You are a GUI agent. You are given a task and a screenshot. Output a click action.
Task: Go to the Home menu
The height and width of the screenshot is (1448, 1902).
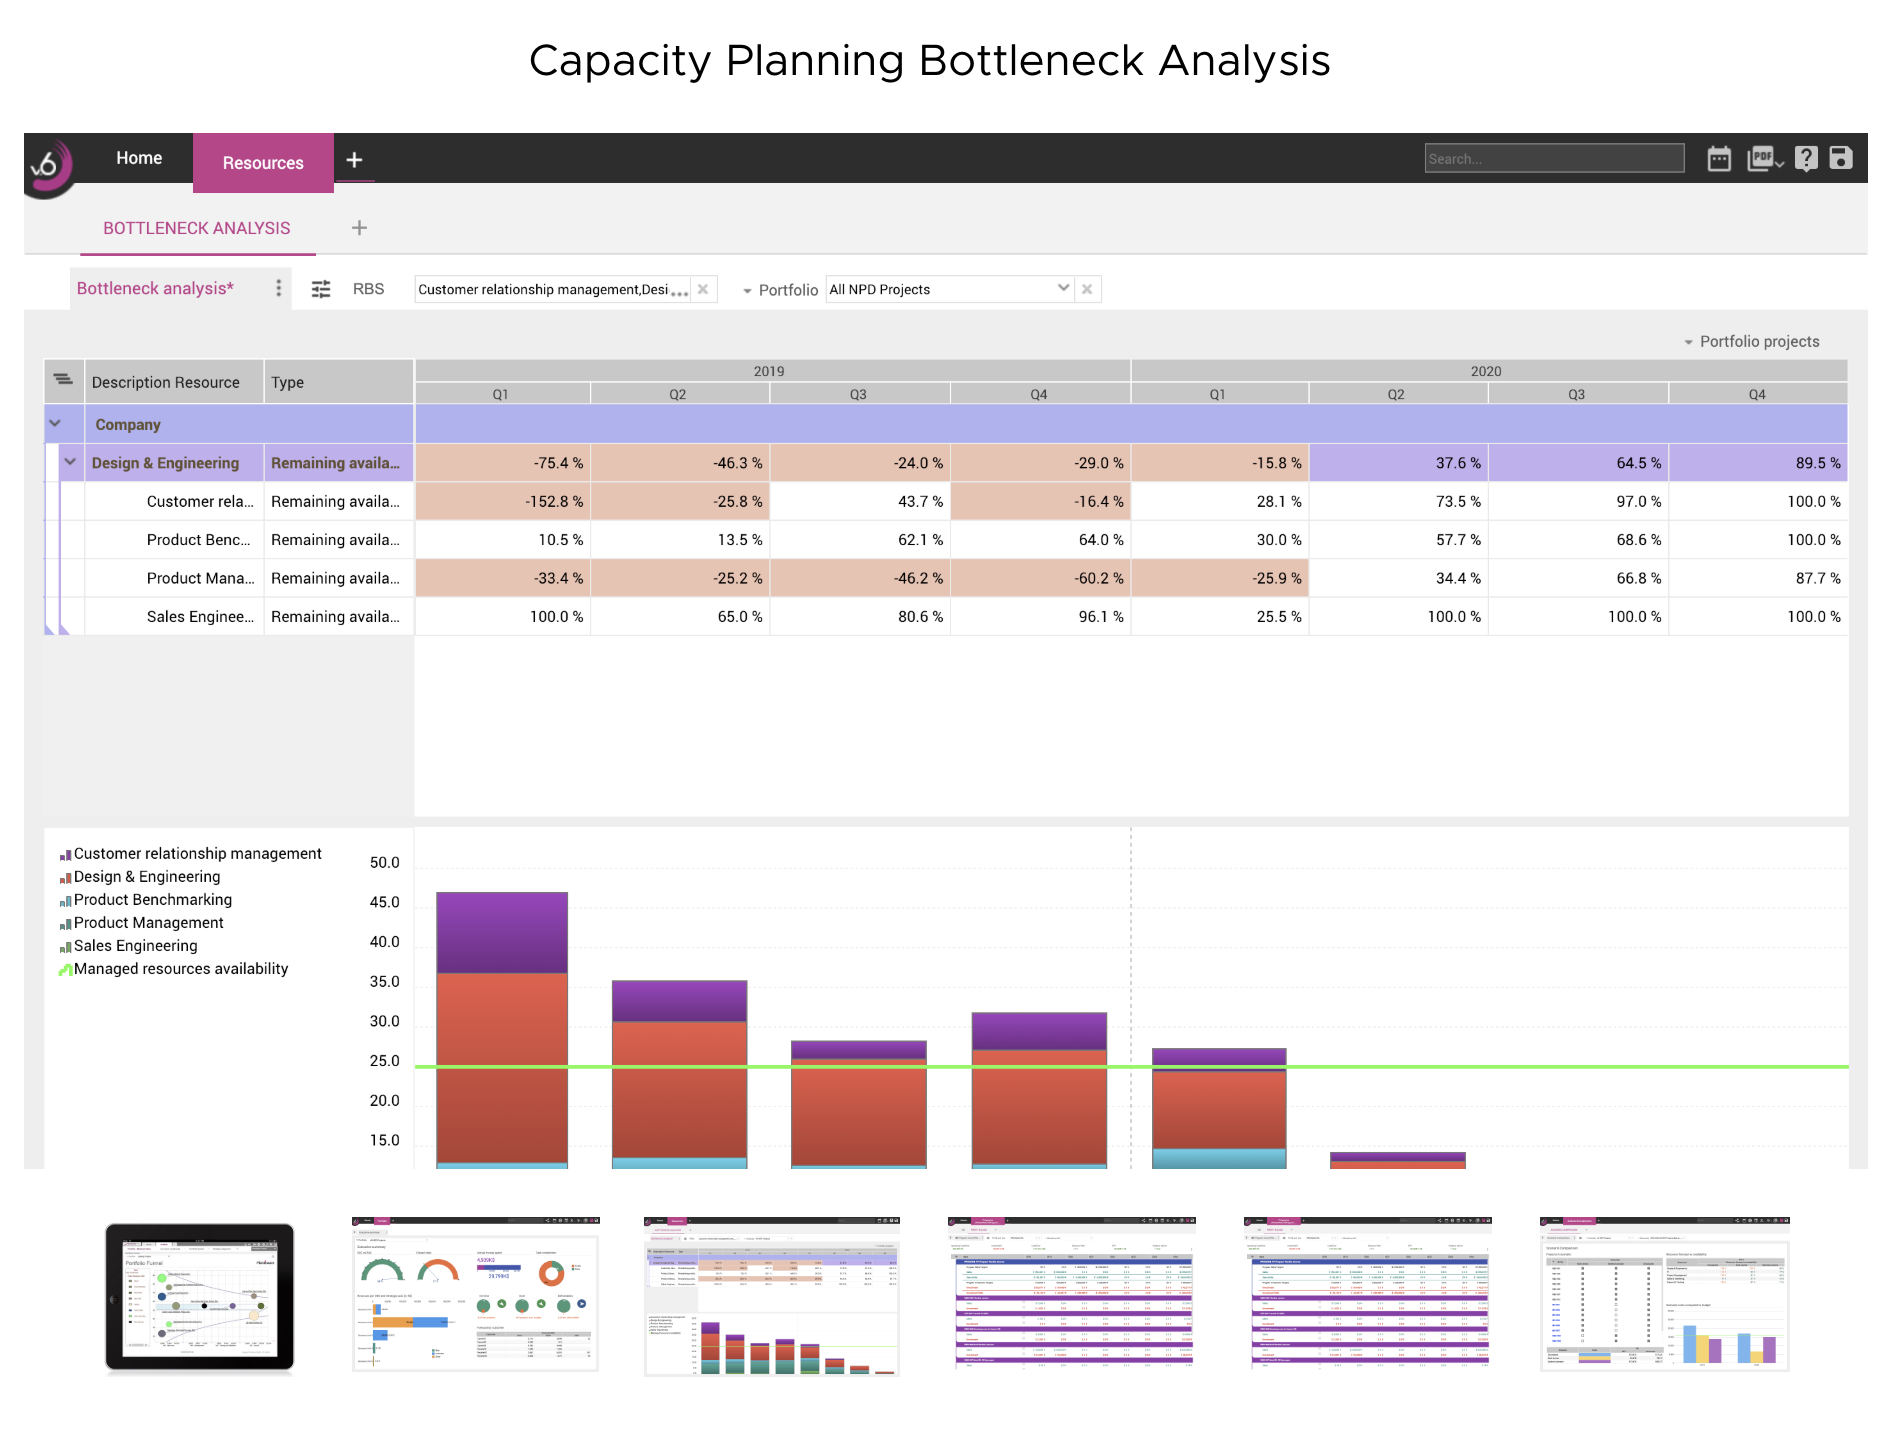click(x=139, y=157)
